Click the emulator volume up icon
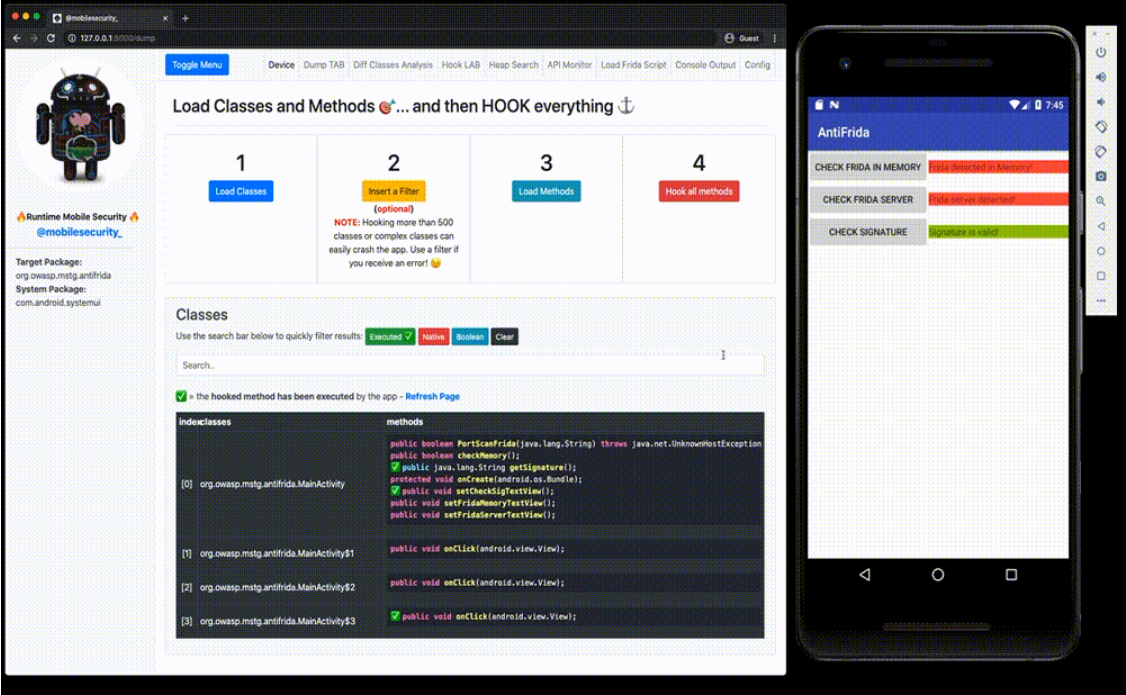 (x=1101, y=77)
